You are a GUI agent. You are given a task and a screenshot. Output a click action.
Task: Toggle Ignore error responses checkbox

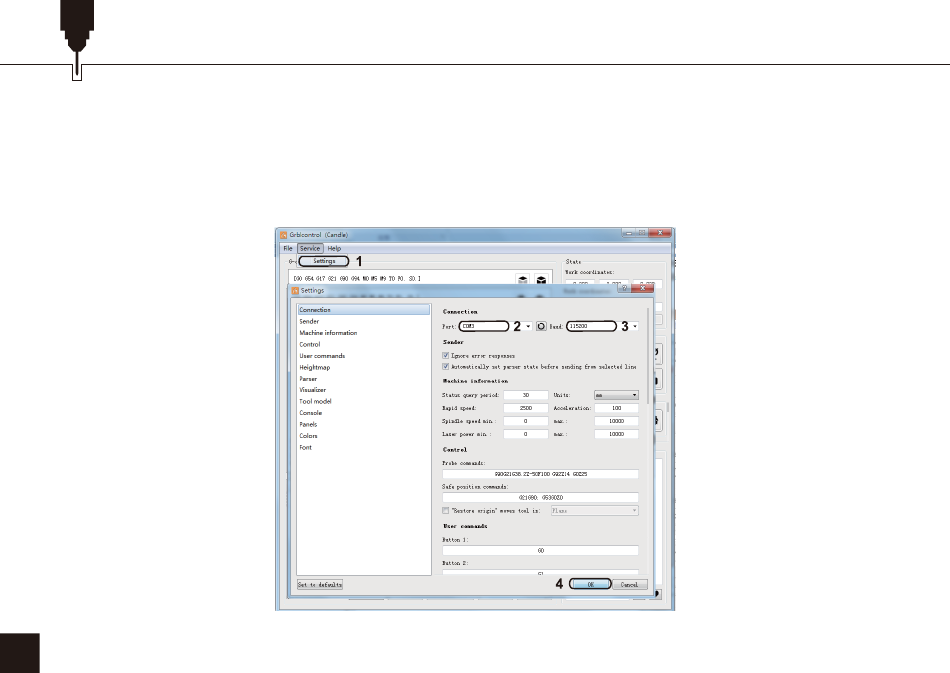[x=446, y=355]
